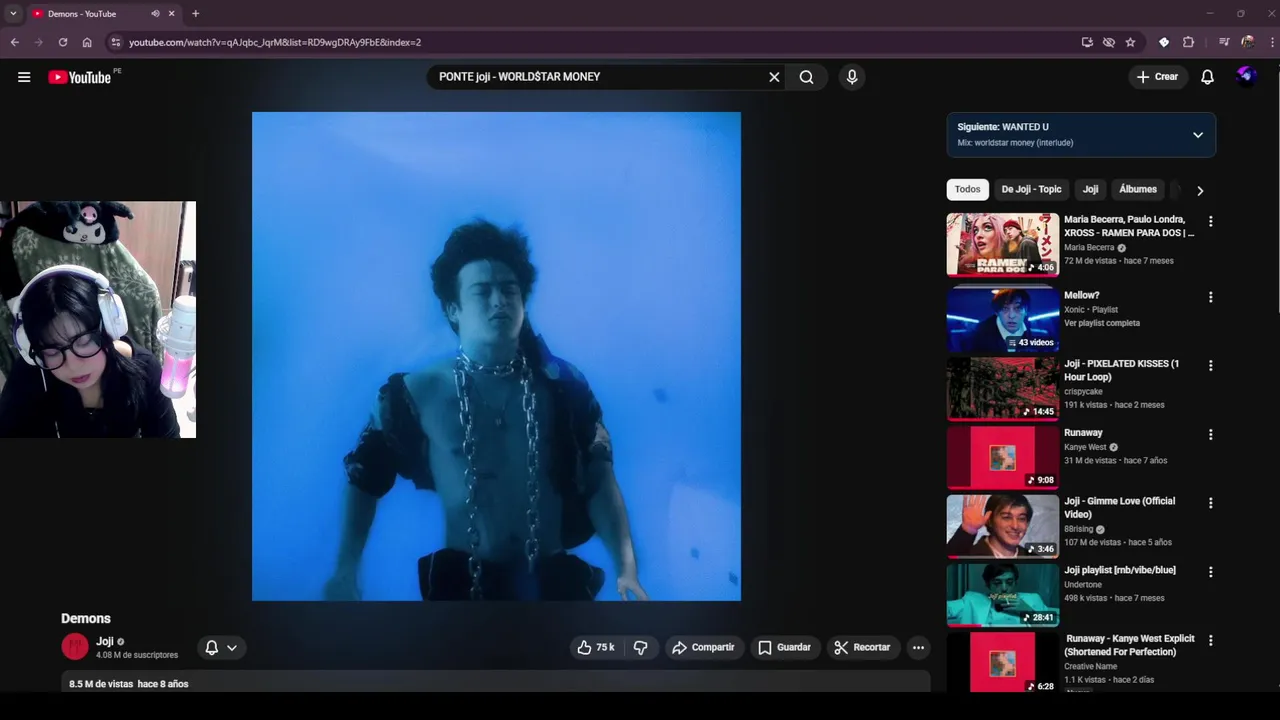
Task: Click the 8.5 M de vistas description box
Action: (496, 682)
